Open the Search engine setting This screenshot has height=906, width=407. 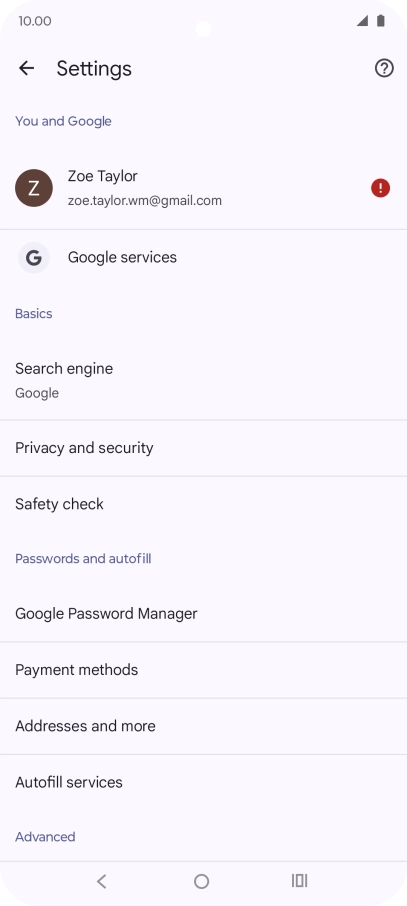click(x=204, y=380)
